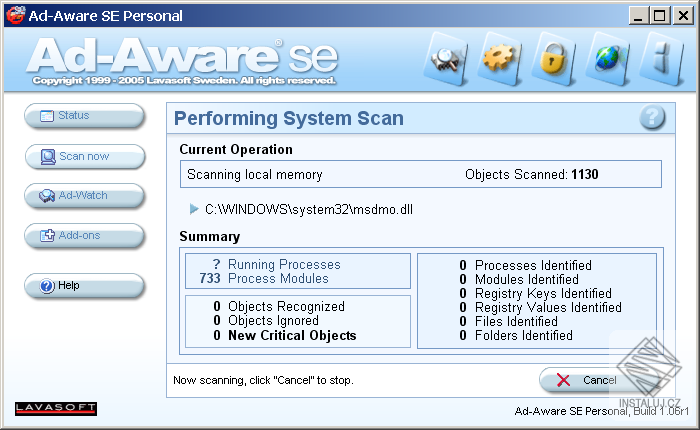Click 'Modules Identified' row
Image resolution: width=700 pixels, height=430 pixels.
519,280
